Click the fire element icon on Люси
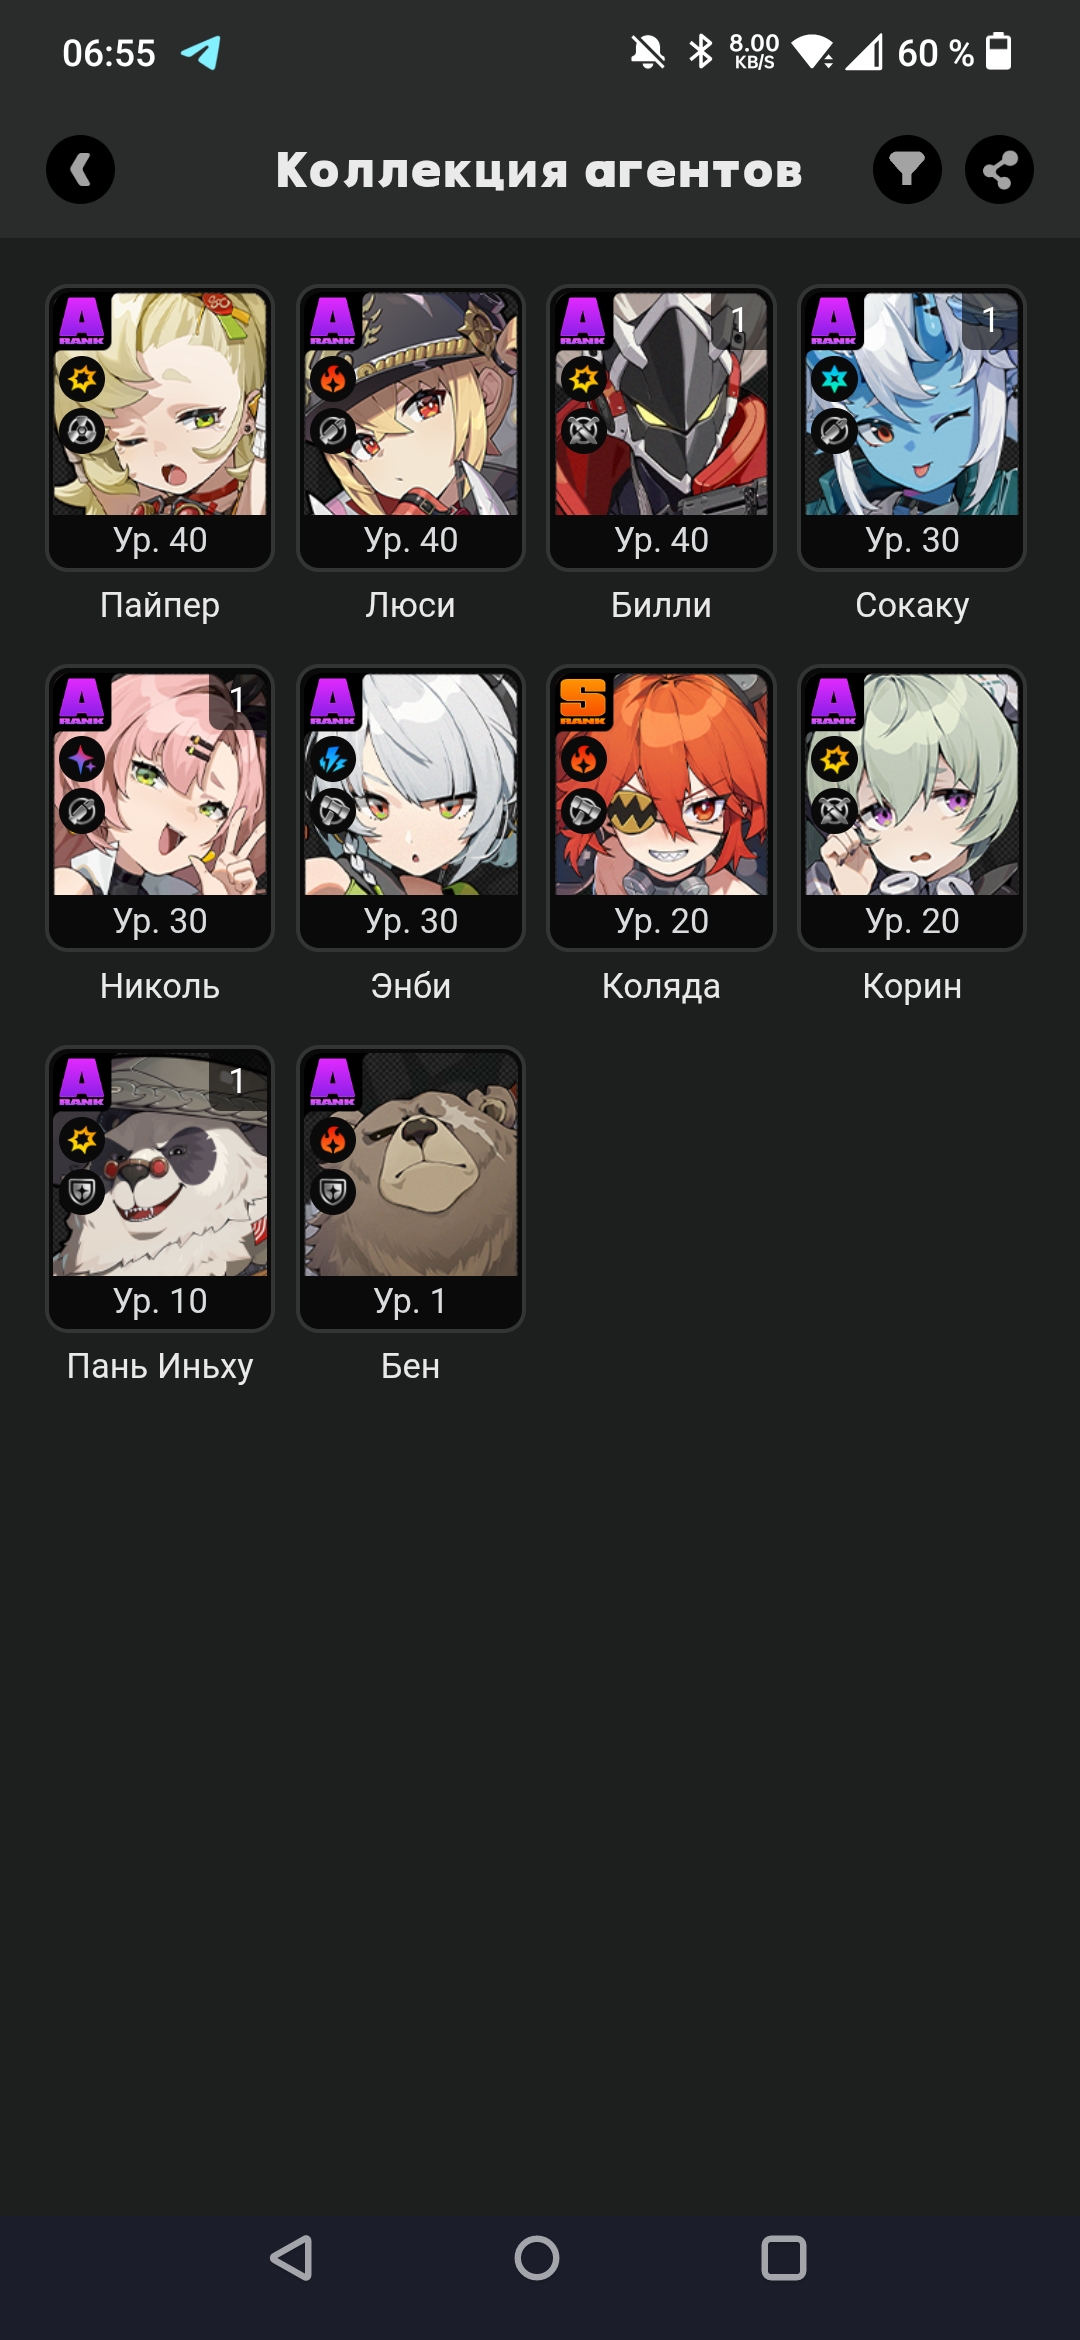1080x2340 pixels. [x=333, y=379]
